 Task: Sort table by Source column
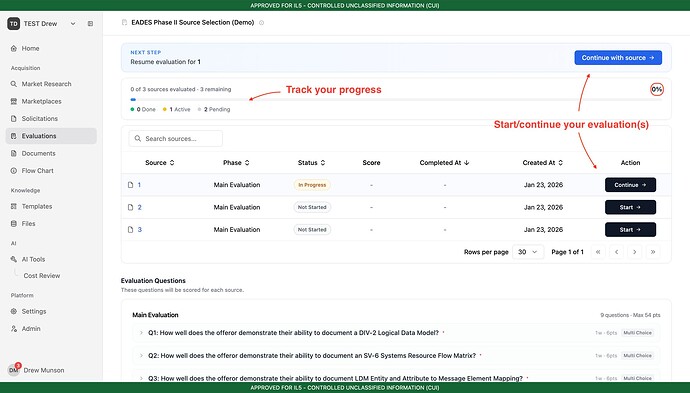coord(160,163)
